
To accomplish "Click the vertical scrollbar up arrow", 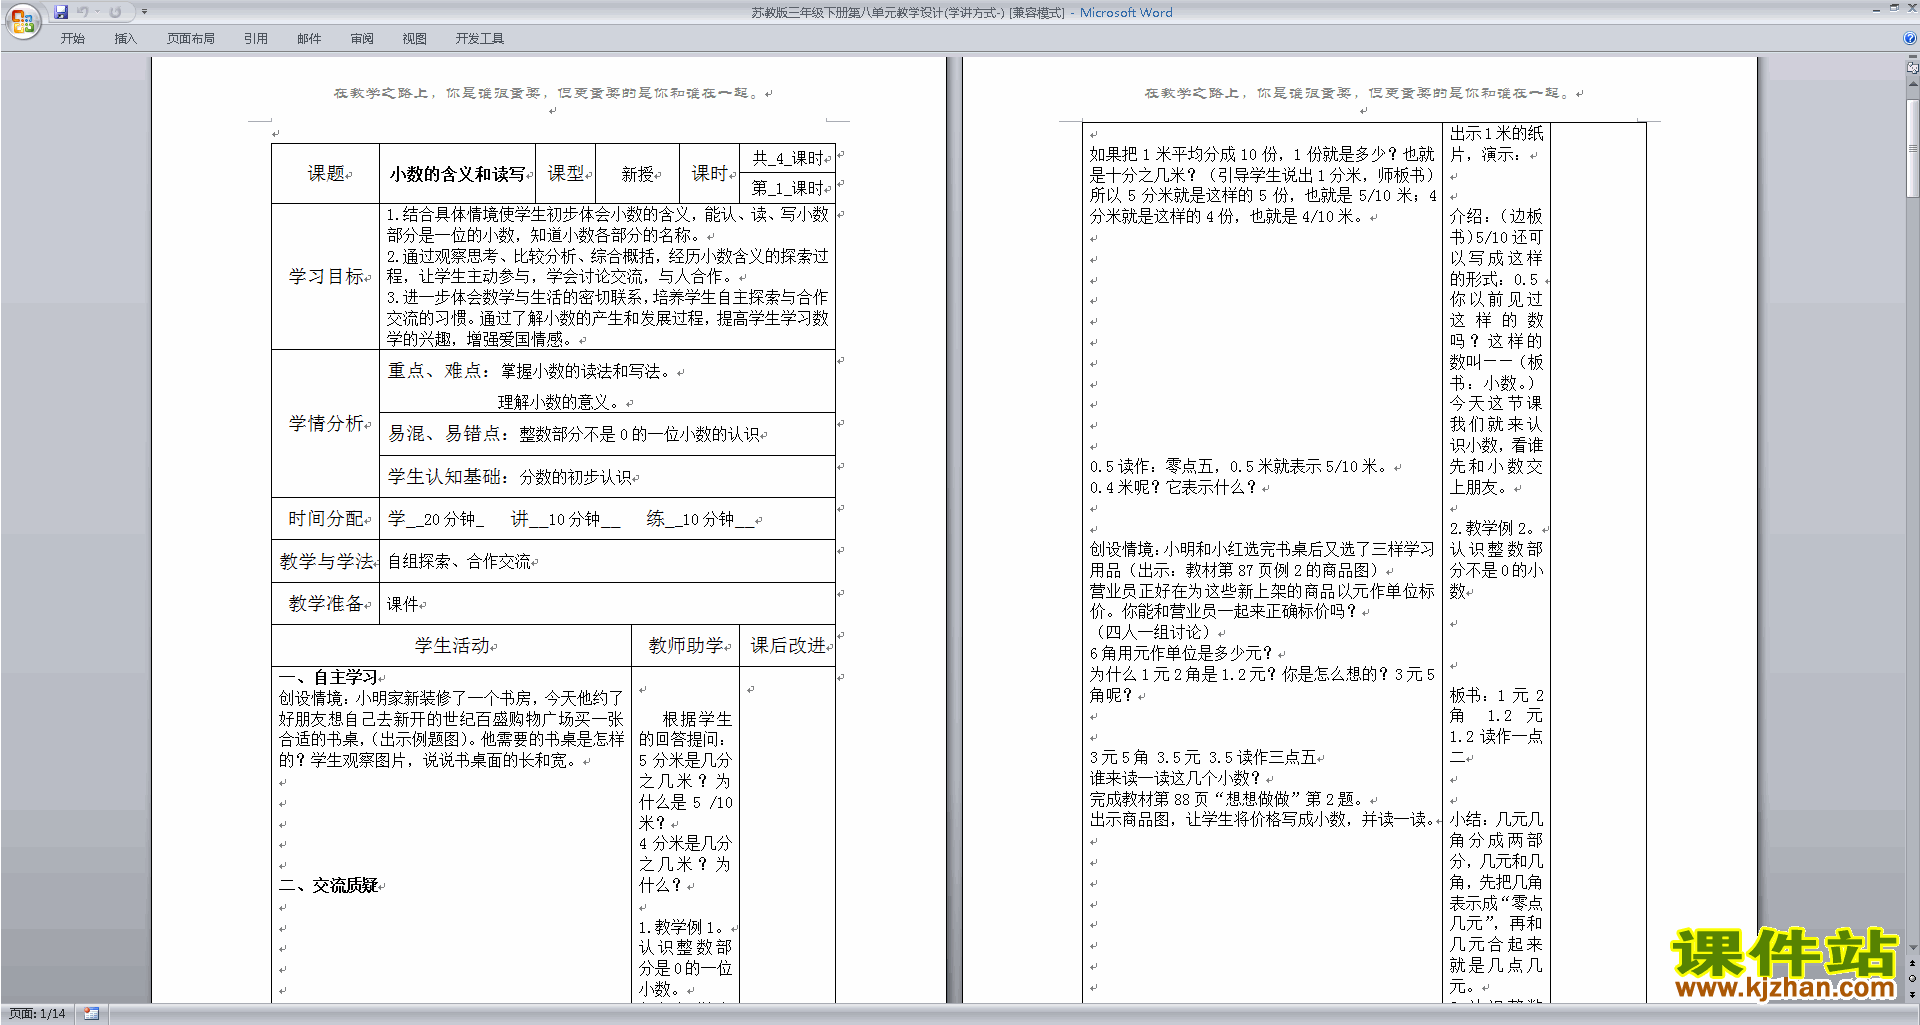I will click(1912, 82).
